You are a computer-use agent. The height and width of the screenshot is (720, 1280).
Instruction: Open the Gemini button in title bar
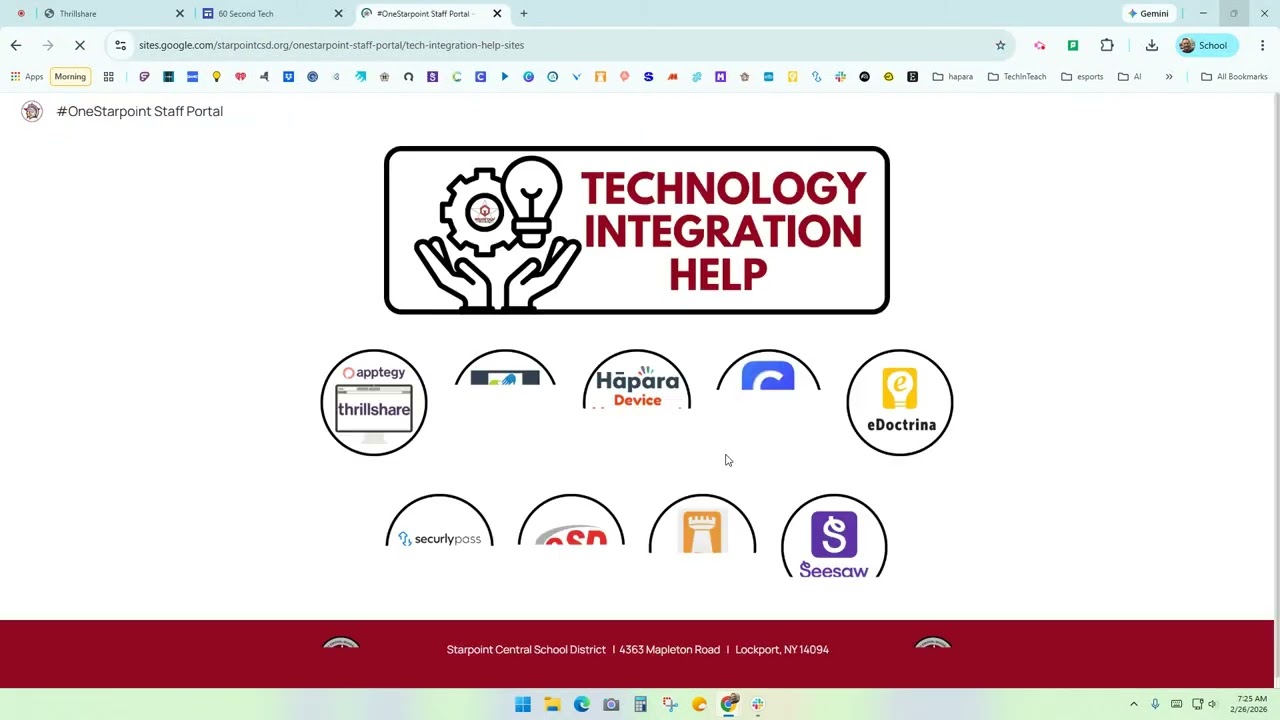1148,14
